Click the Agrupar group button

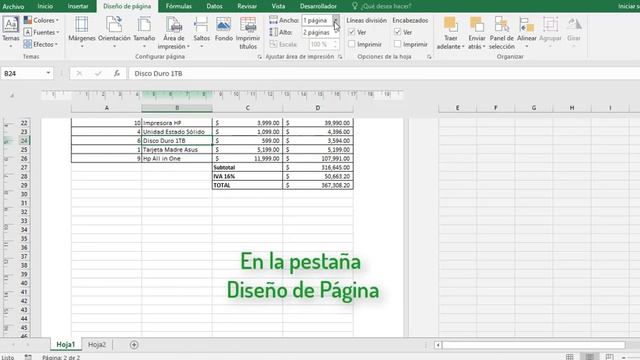(550, 32)
